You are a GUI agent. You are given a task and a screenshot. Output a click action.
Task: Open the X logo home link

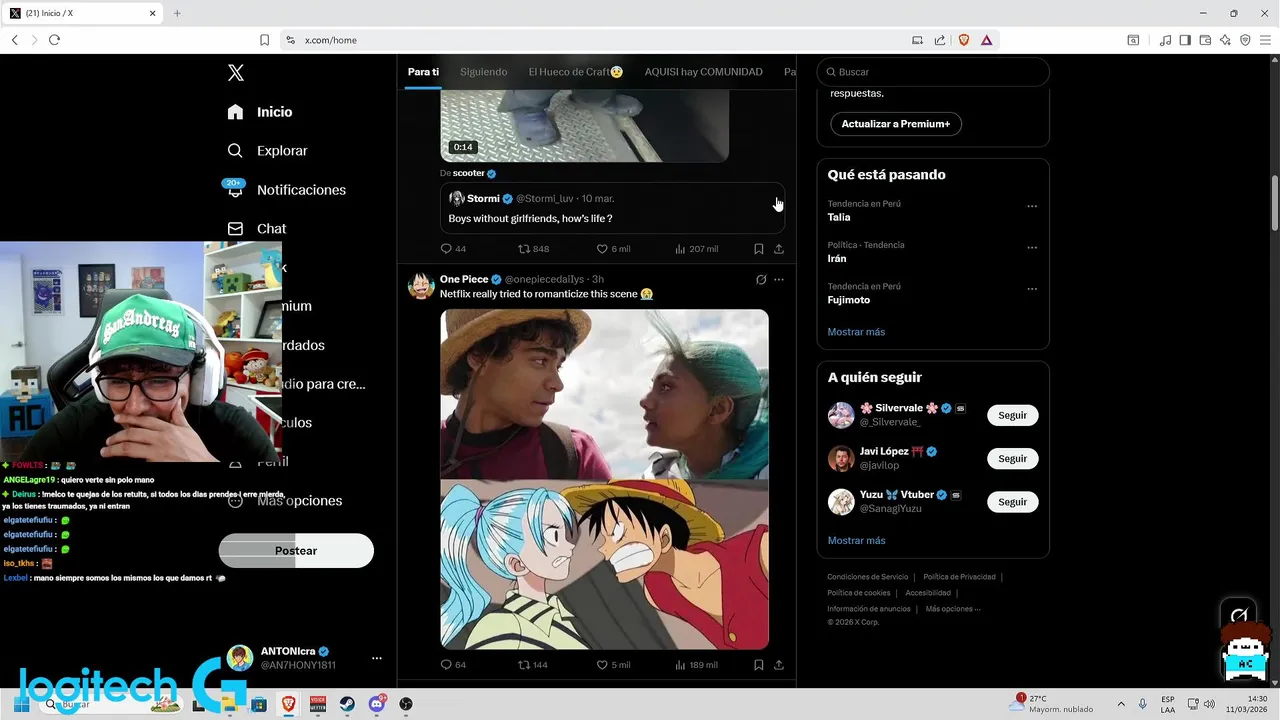pos(235,72)
